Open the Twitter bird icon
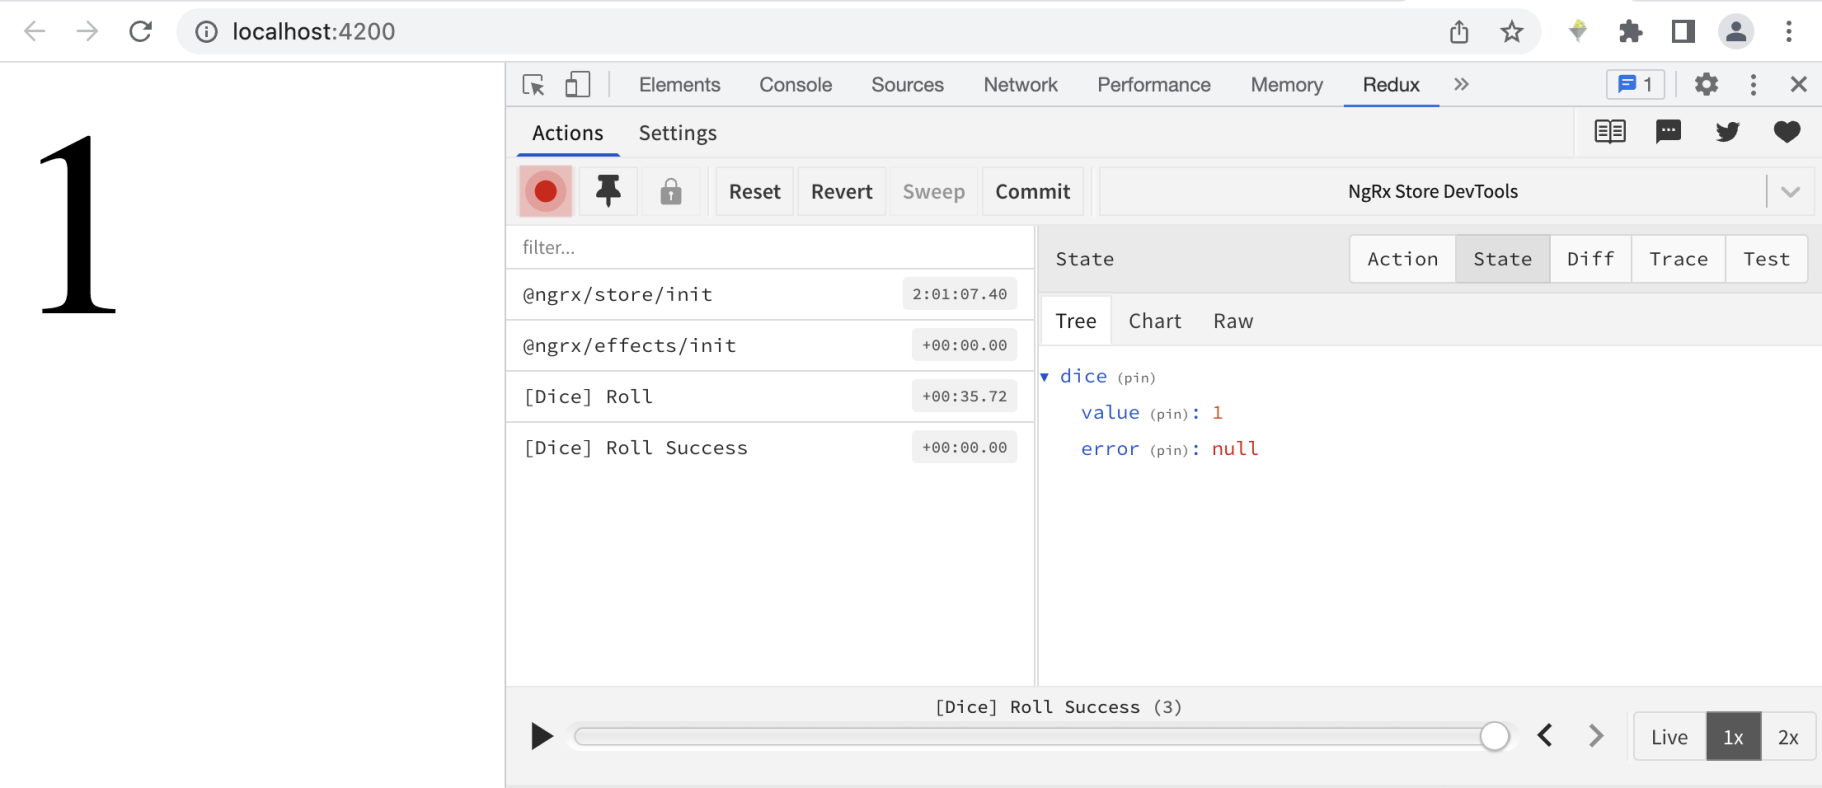Screen dimensions: 1822x788 click(x=1727, y=132)
